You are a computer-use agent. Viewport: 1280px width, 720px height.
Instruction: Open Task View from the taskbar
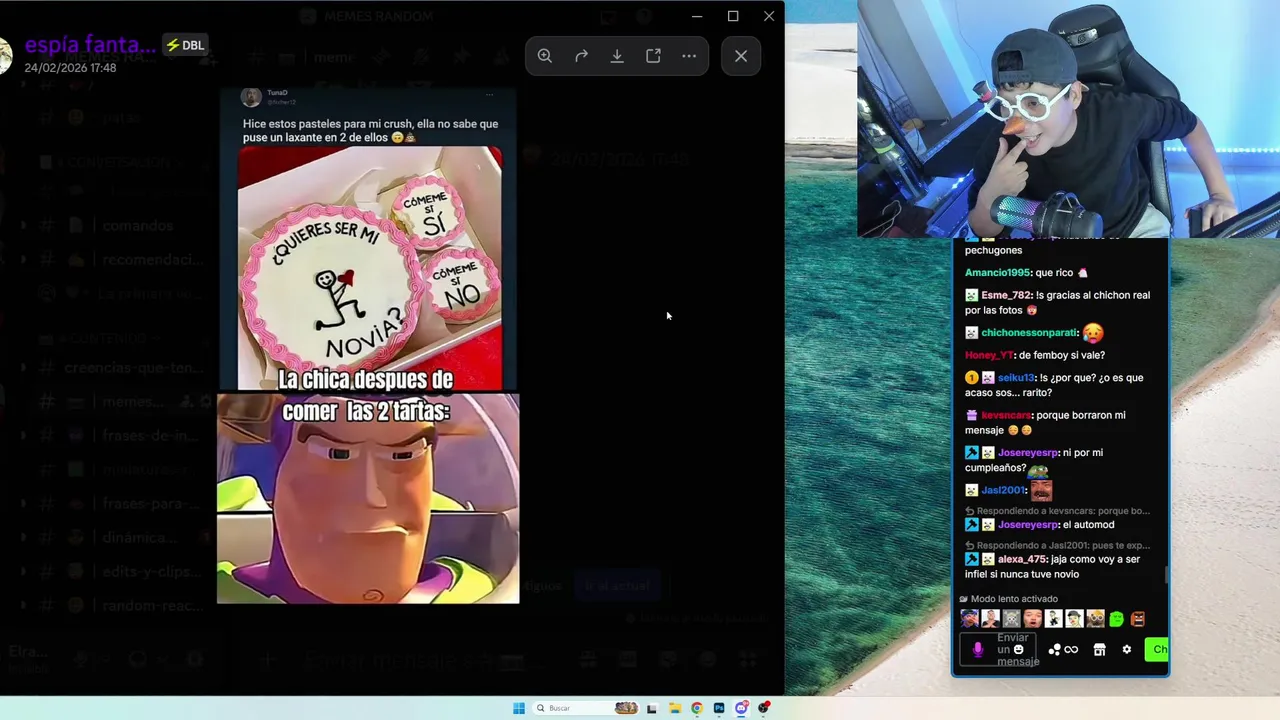pos(652,708)
